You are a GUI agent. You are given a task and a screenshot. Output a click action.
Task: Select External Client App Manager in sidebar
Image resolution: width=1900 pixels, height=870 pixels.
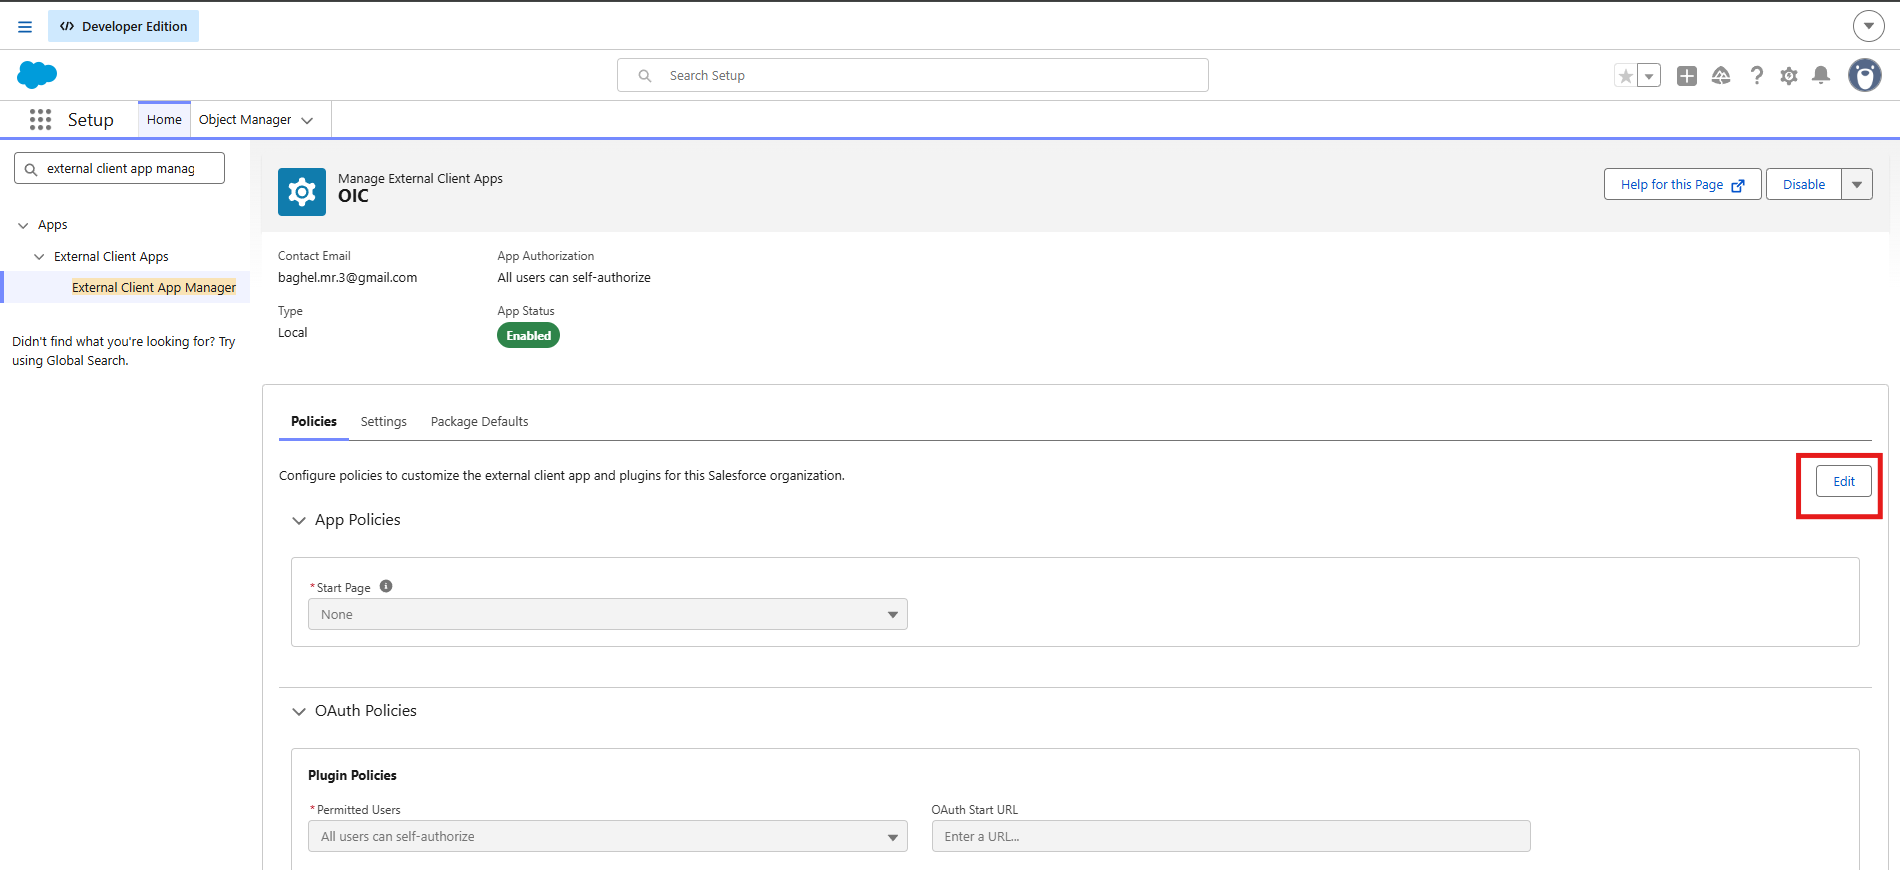point(154,287)
